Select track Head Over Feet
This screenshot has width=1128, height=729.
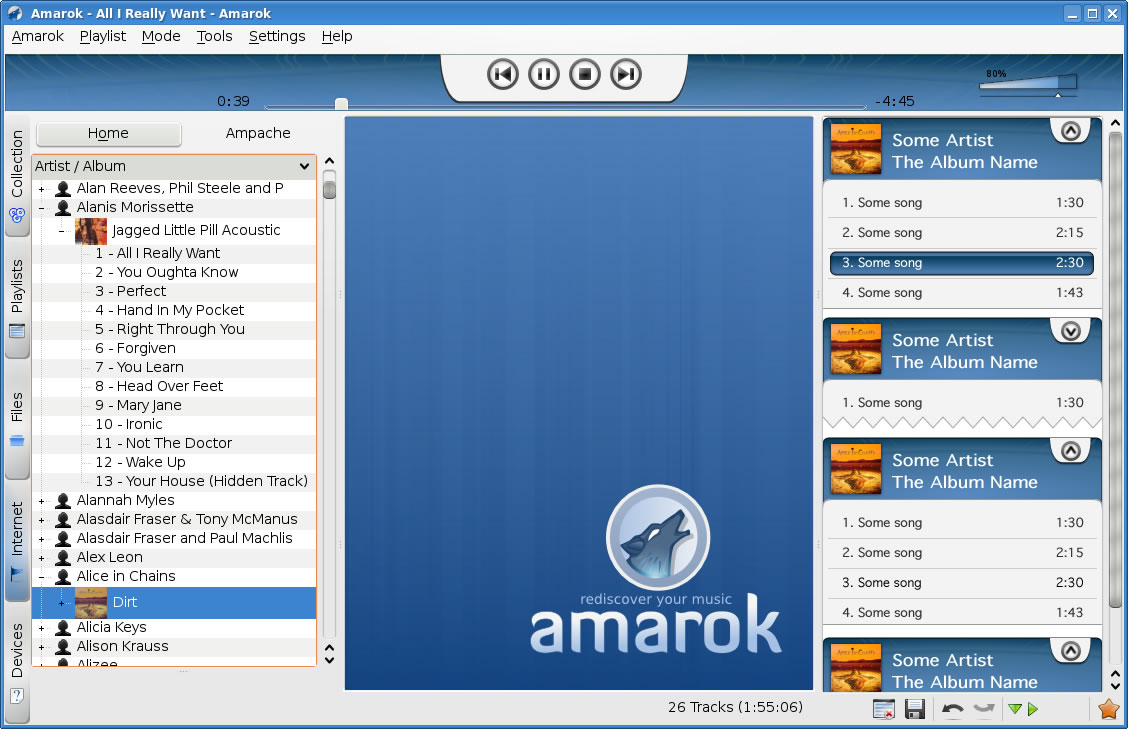158,386
